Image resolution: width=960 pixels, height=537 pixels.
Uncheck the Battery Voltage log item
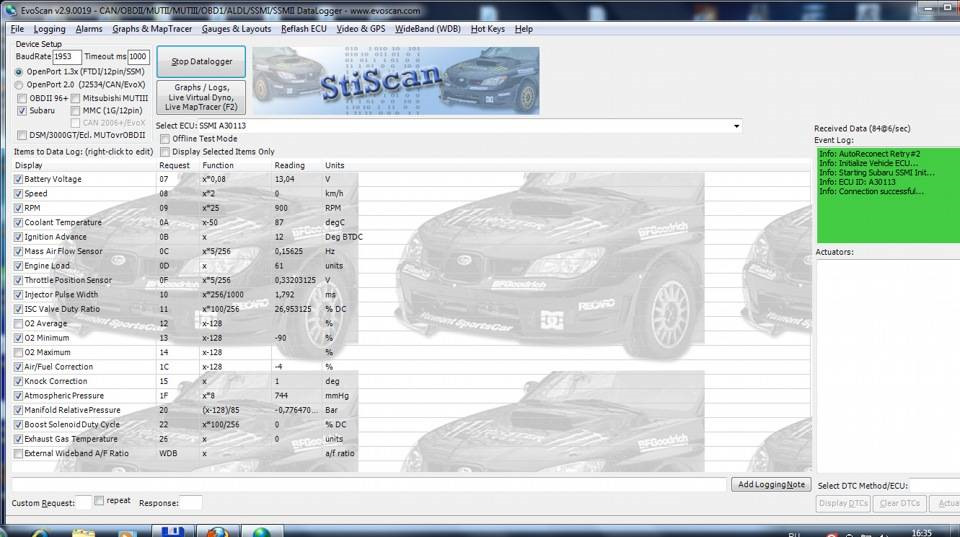pyautogui.click(x=19, y=179)
